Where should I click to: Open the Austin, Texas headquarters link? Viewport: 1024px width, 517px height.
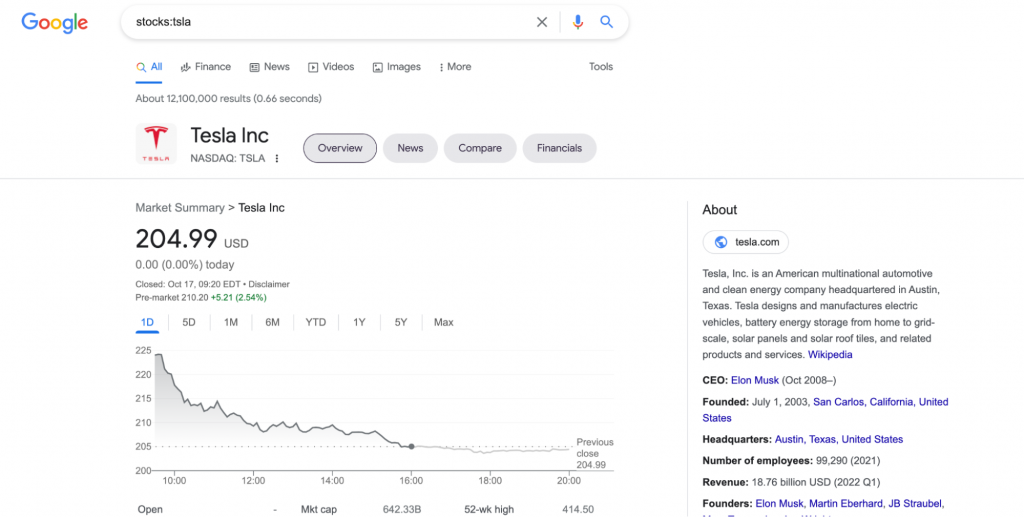[x=839, y=439]
